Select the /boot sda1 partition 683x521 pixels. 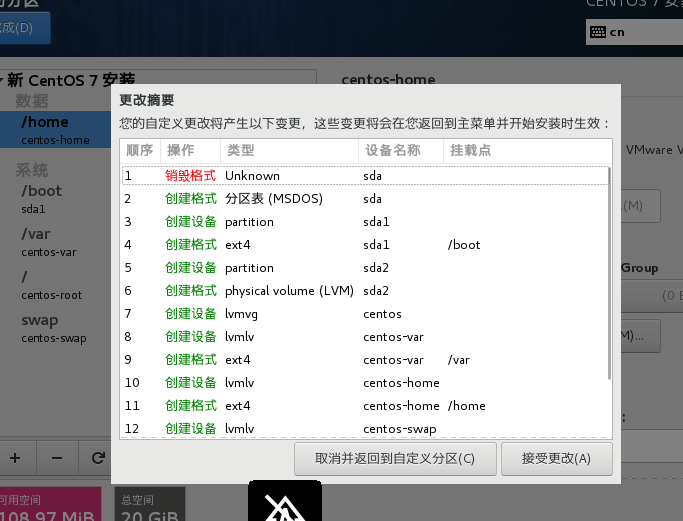click(55, 199)
